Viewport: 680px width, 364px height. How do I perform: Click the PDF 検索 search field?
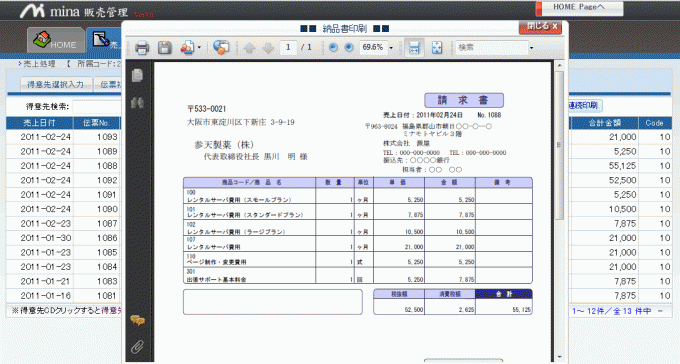(492, 47)
